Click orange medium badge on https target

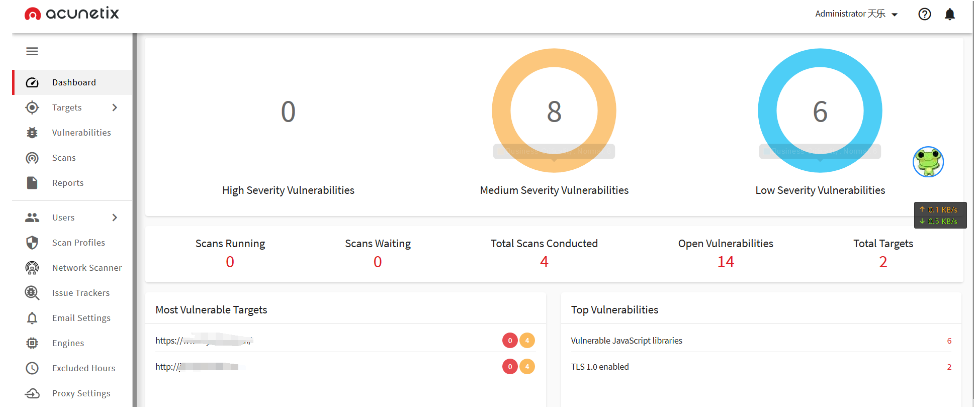click(527, 340)
